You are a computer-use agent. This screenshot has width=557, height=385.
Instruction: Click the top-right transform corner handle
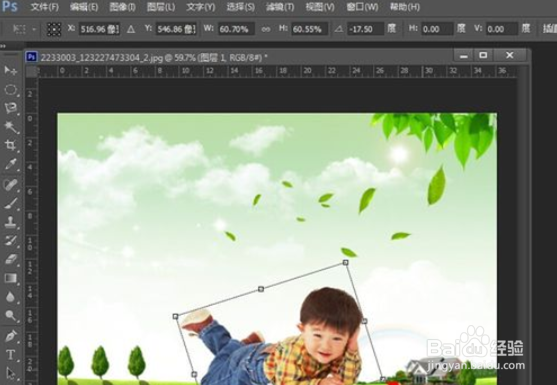[345, 262]
